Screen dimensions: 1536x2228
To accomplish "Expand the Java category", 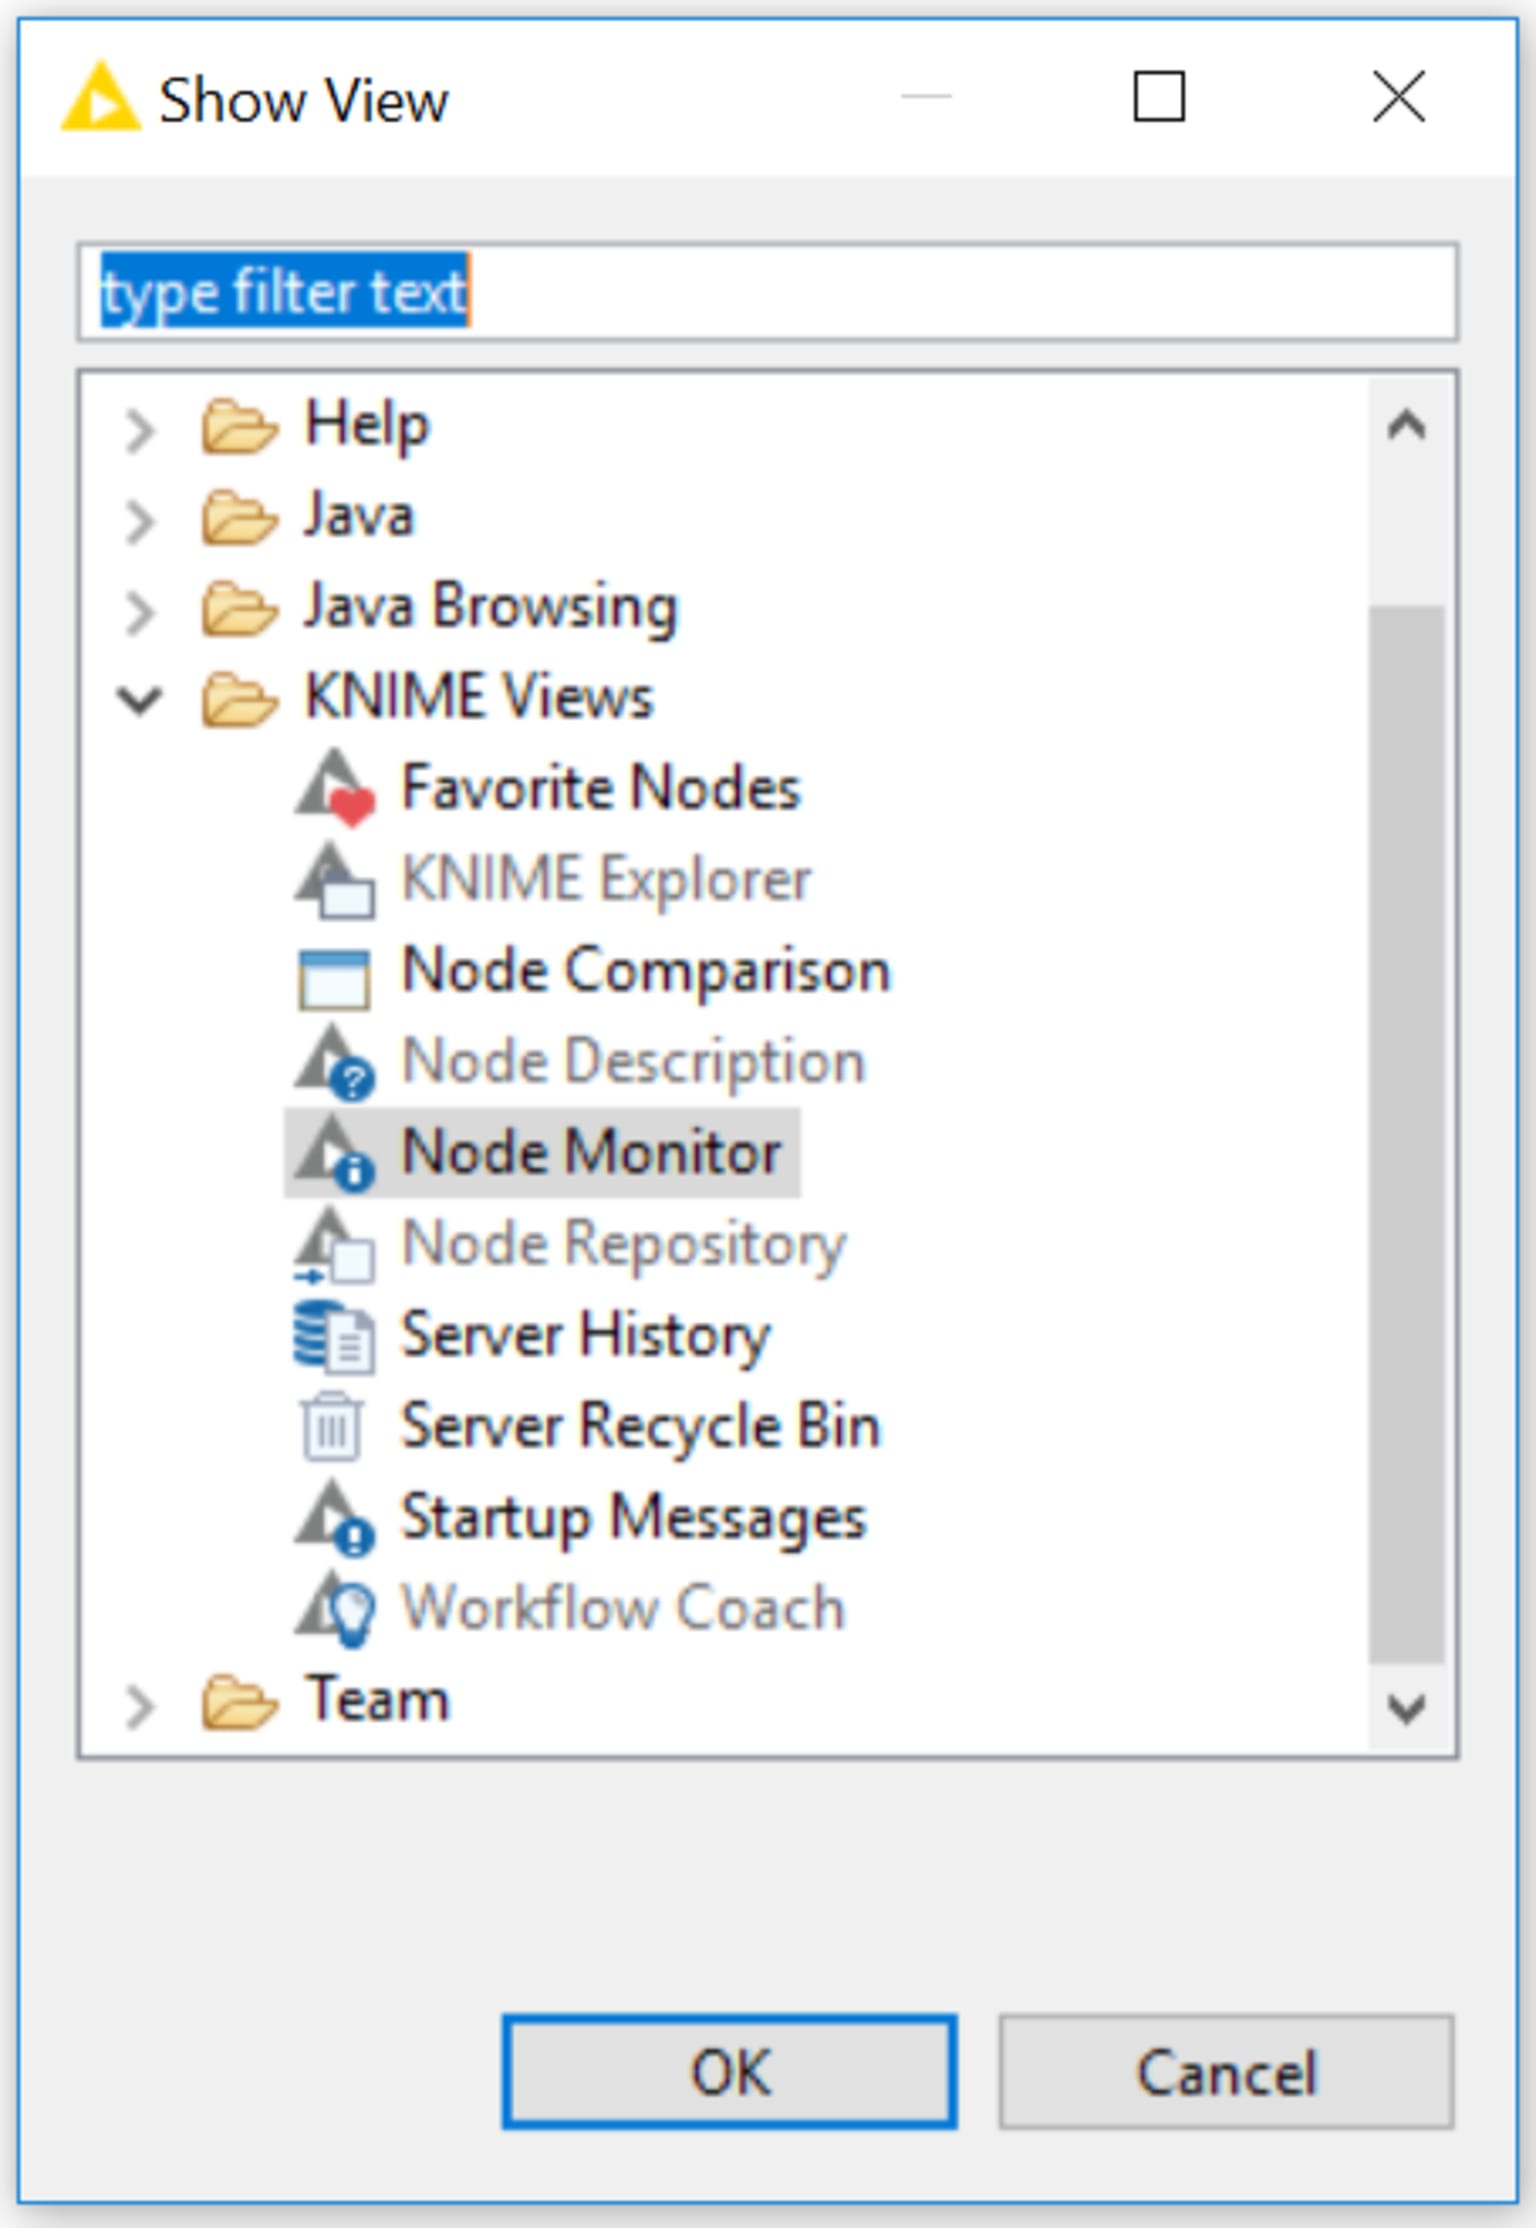I will point(140,521).
